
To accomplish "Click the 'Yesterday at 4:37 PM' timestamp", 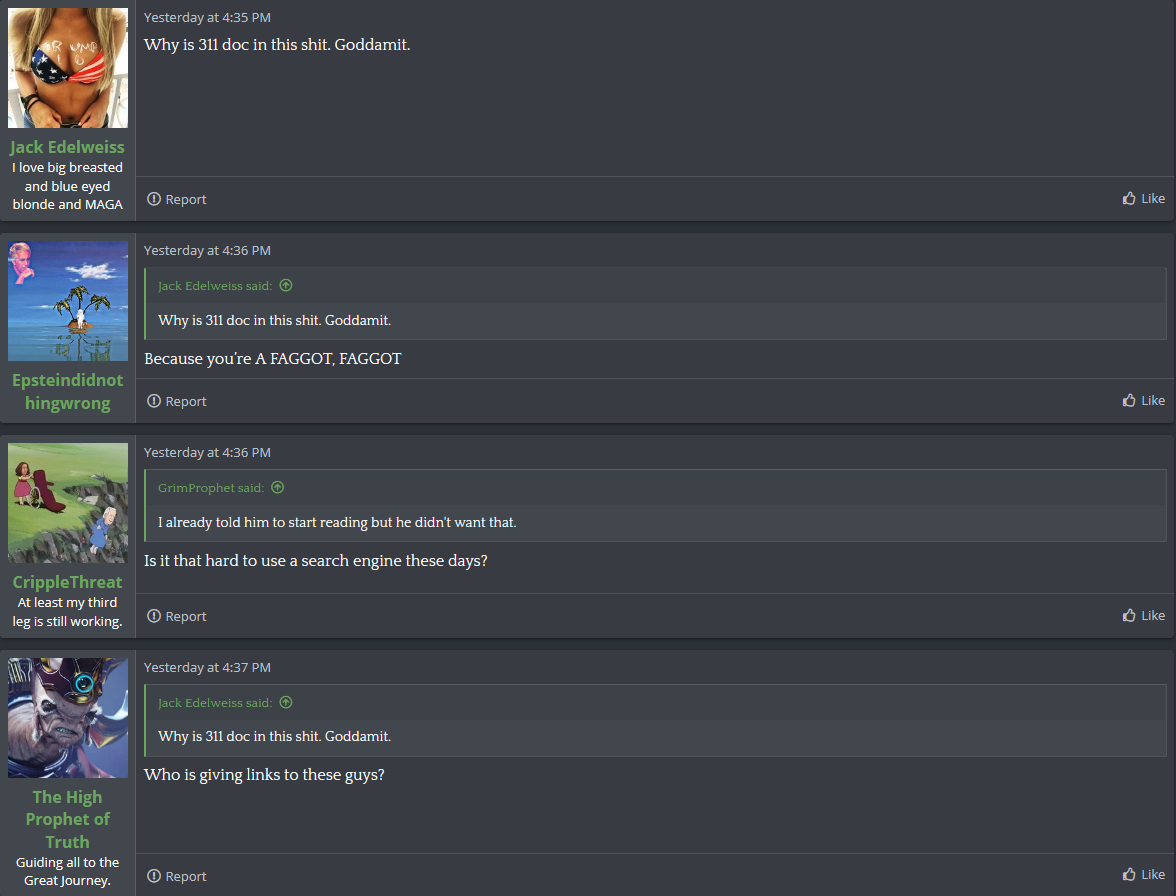I will [207, 667].
